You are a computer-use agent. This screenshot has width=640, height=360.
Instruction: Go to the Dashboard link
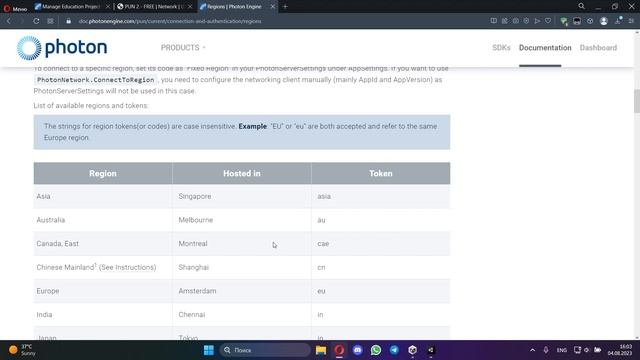click(x=598, y=48)
